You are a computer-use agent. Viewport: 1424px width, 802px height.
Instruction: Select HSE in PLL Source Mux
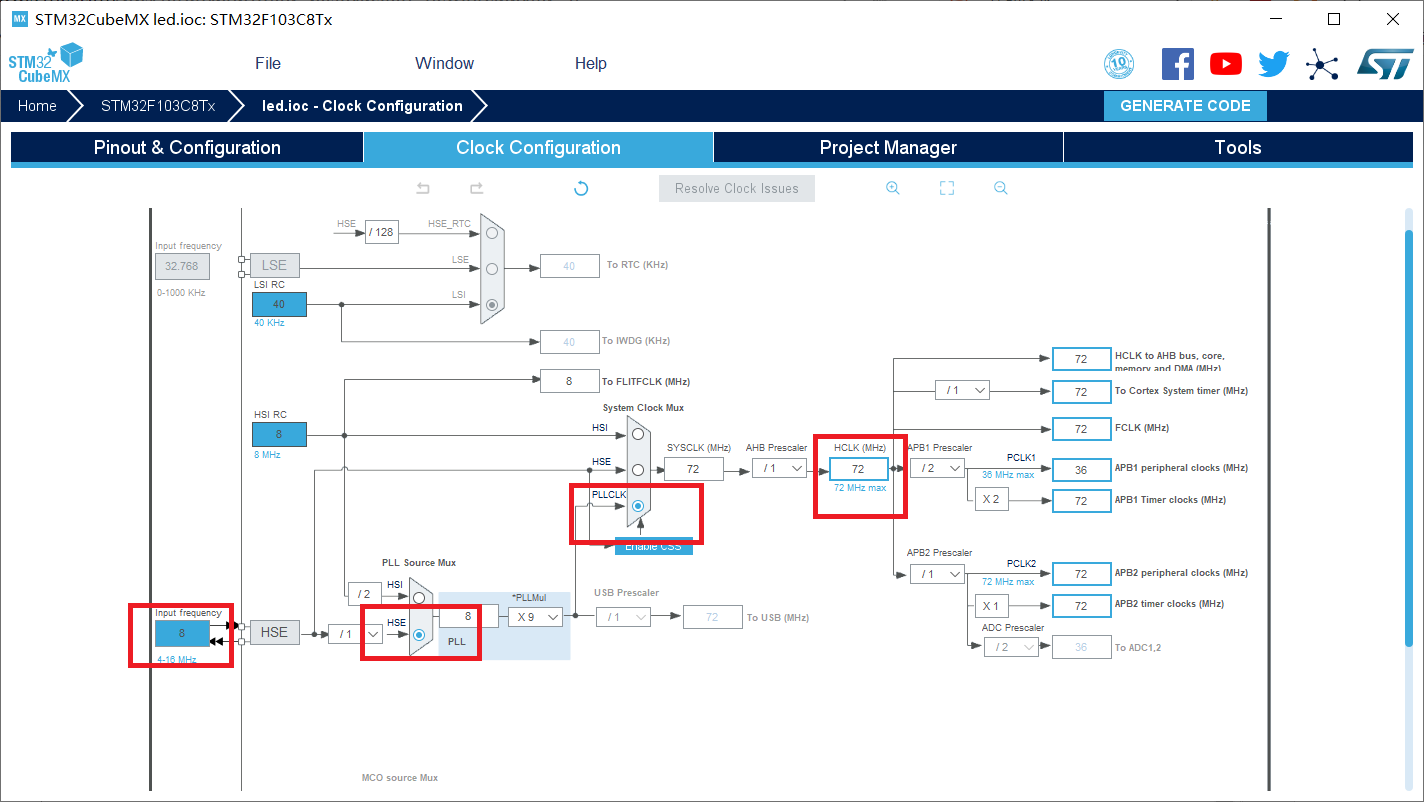tap(419, 634)
